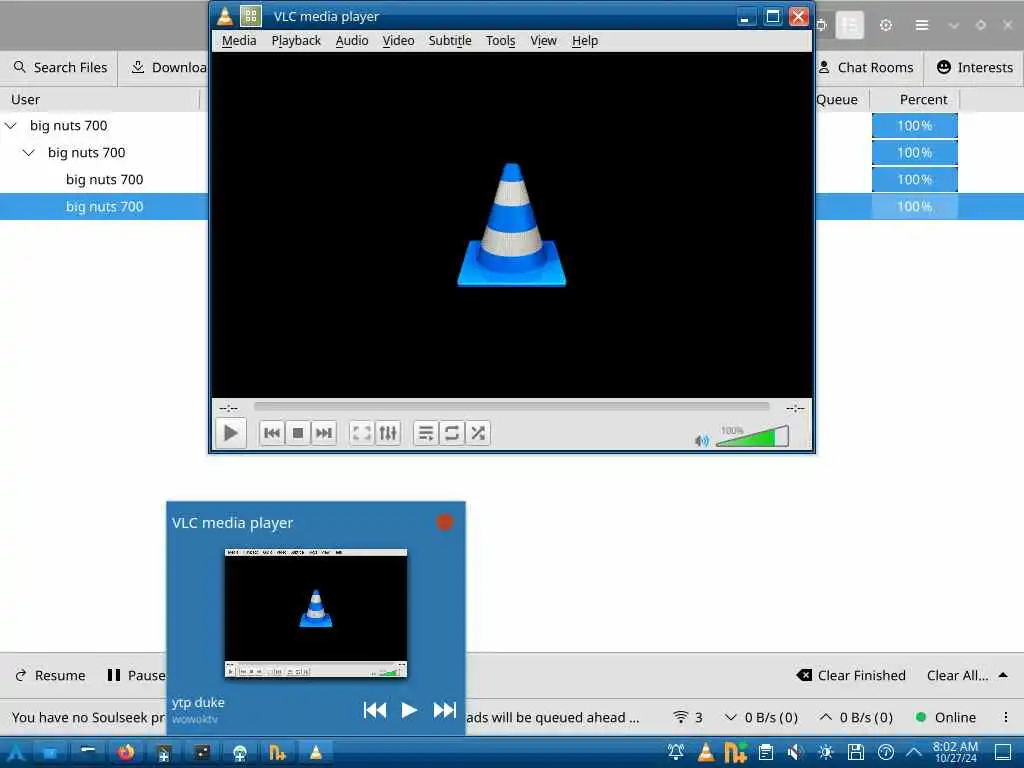Open the application launcher at the taskbar's left end
Viewport: 1024px width, 768px height.
click(x=15, y=753)
